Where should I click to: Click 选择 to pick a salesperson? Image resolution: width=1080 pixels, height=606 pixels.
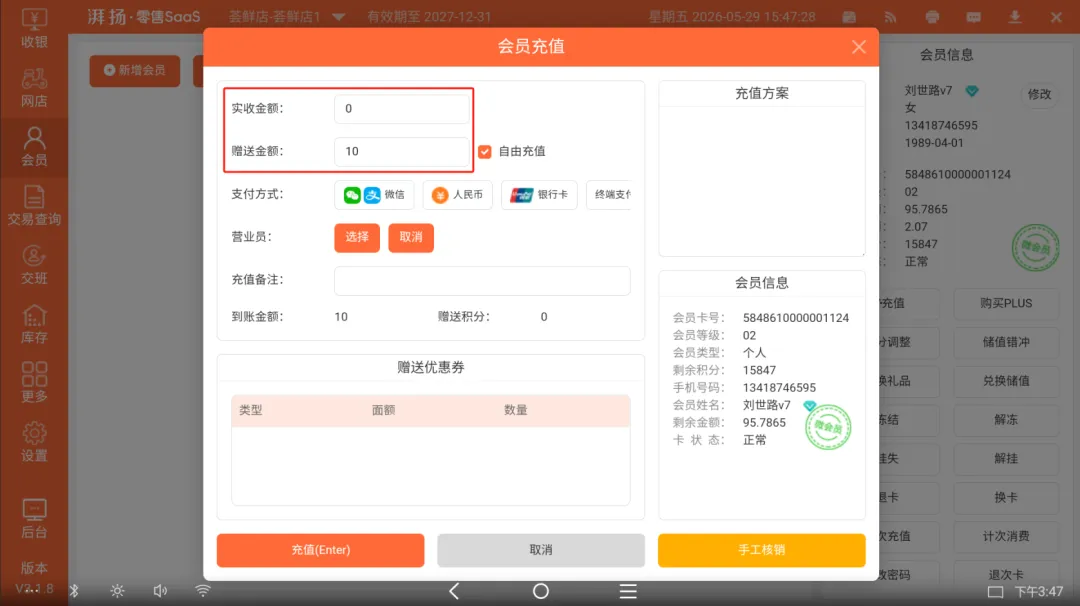tap(357, 238)
